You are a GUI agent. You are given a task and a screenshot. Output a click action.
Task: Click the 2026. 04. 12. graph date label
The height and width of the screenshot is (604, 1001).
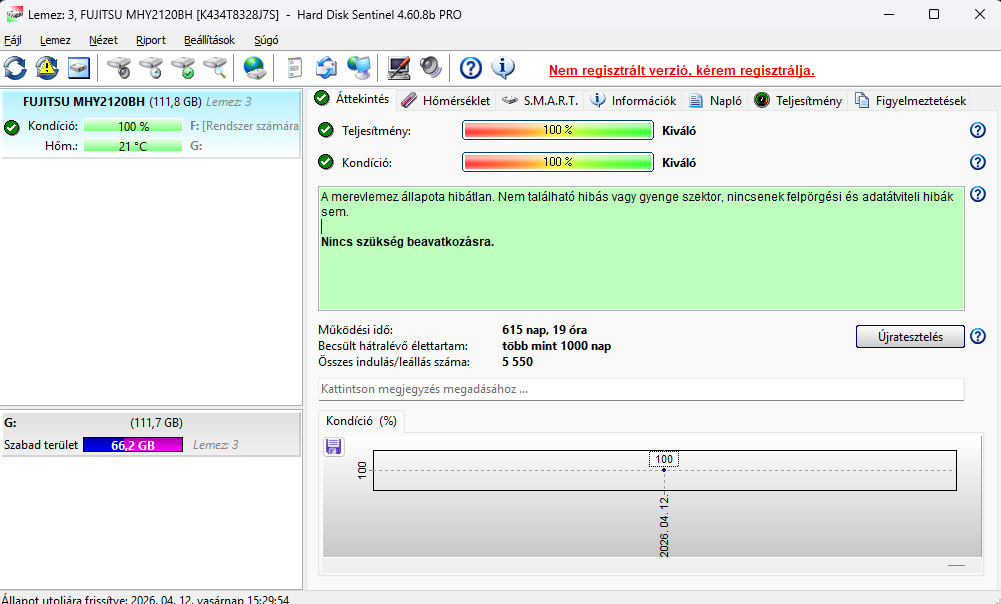coord(664,526)
